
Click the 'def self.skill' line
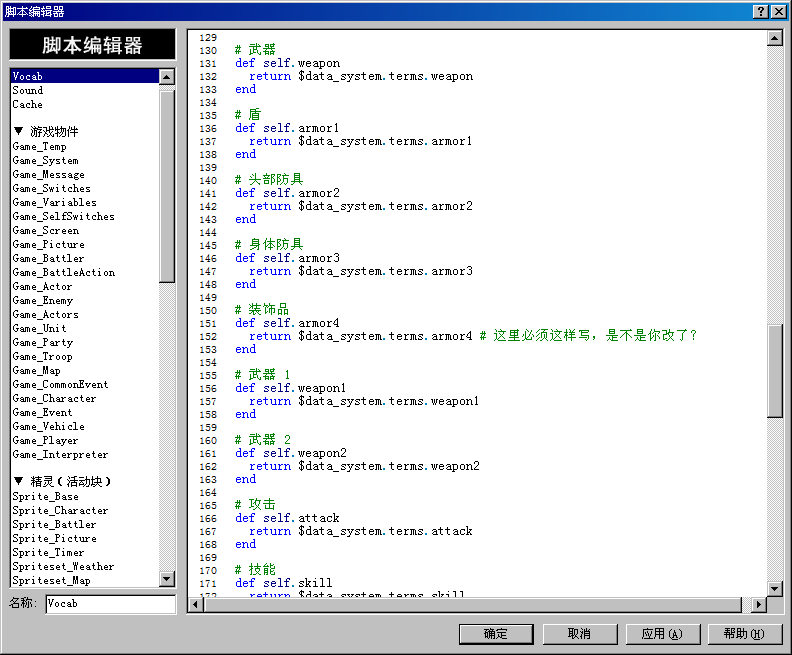[284, 583]
